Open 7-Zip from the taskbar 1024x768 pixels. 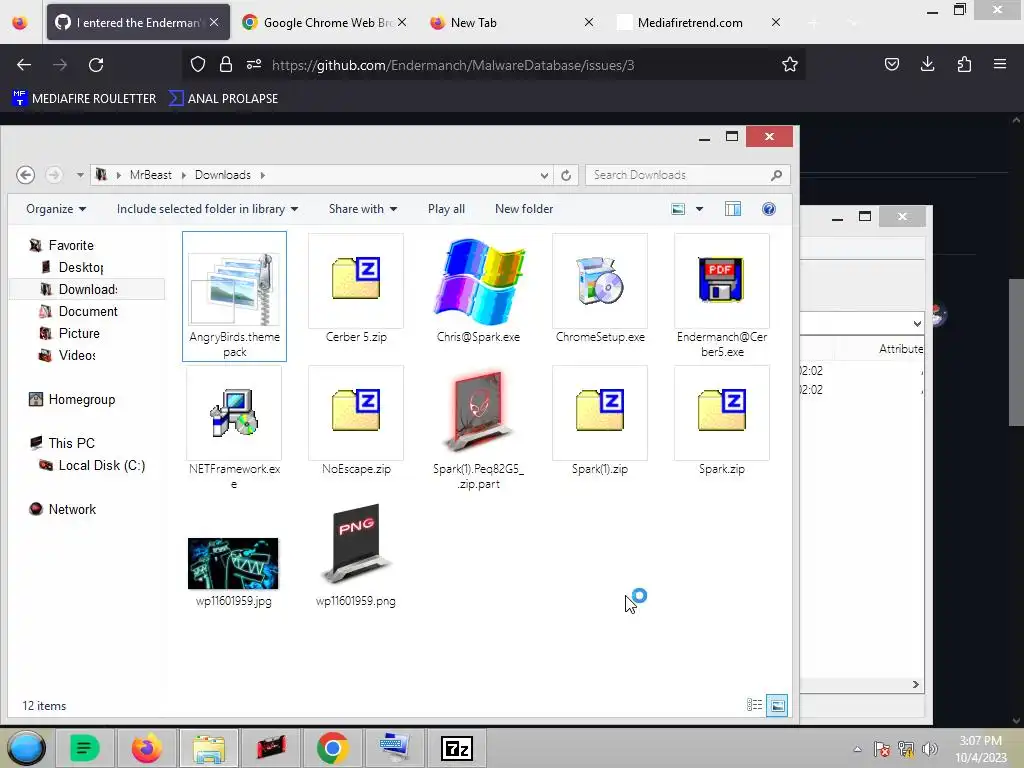456,748
